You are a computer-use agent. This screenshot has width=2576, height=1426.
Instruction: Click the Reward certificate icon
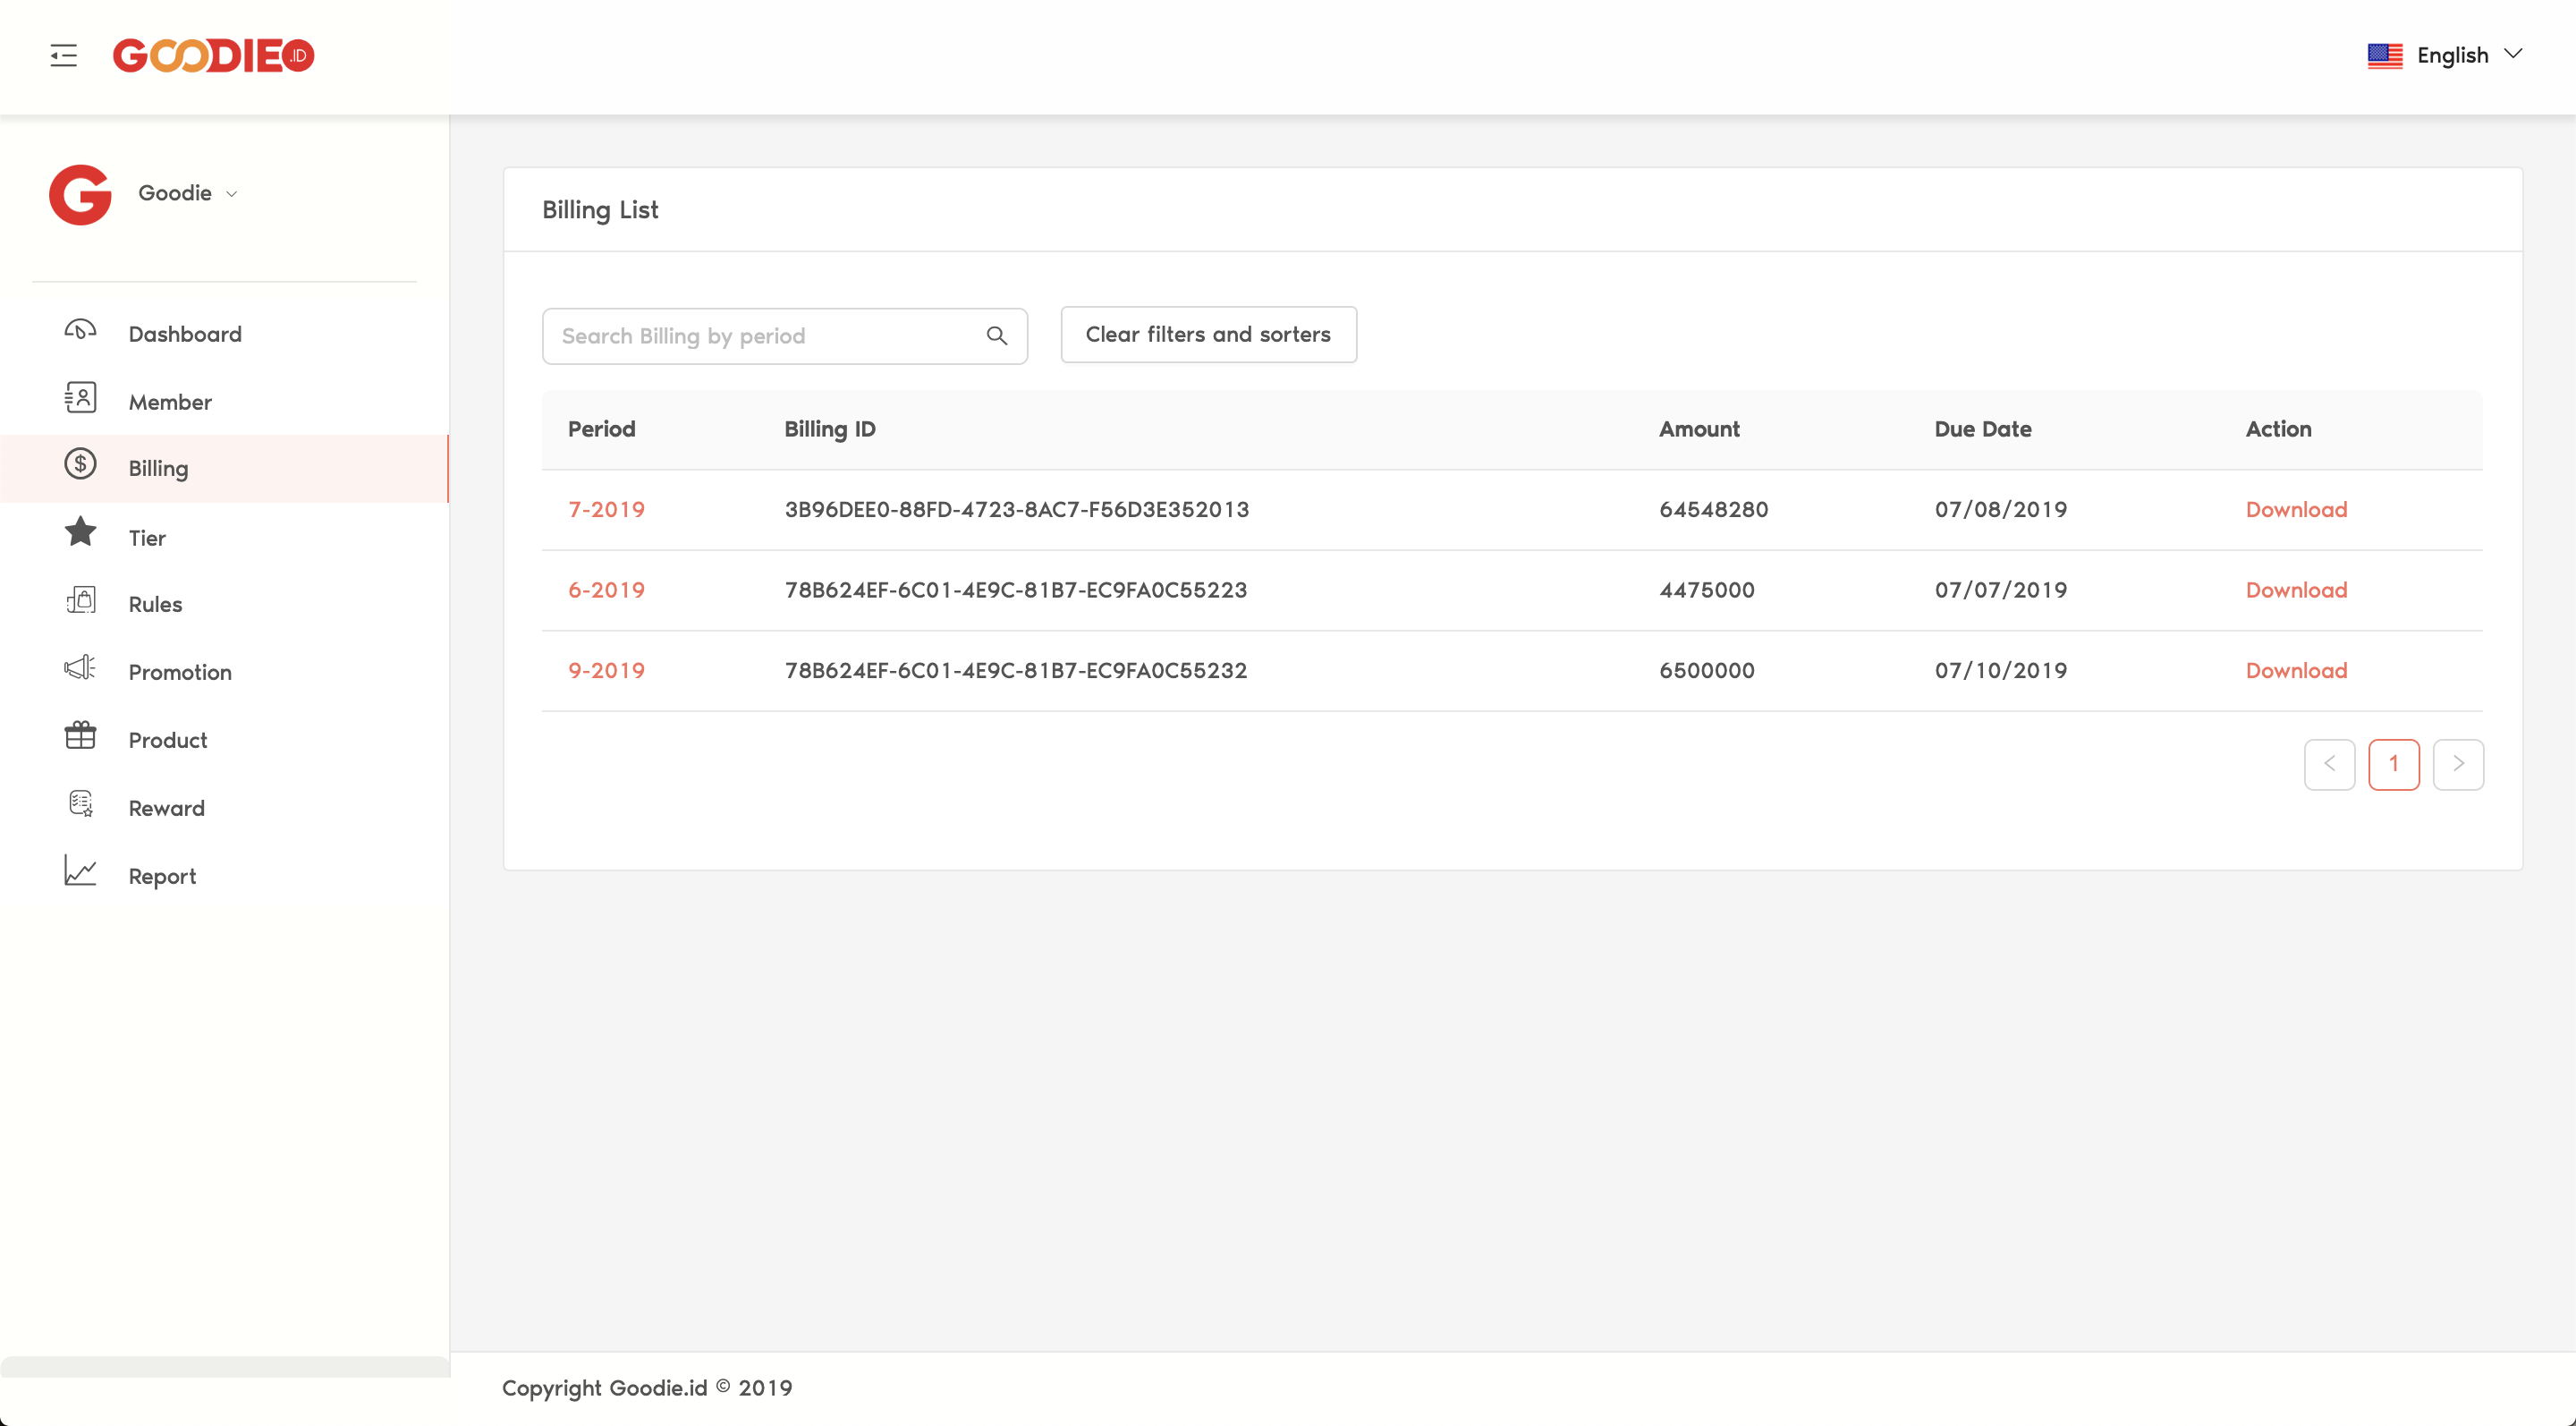(80, 804)
